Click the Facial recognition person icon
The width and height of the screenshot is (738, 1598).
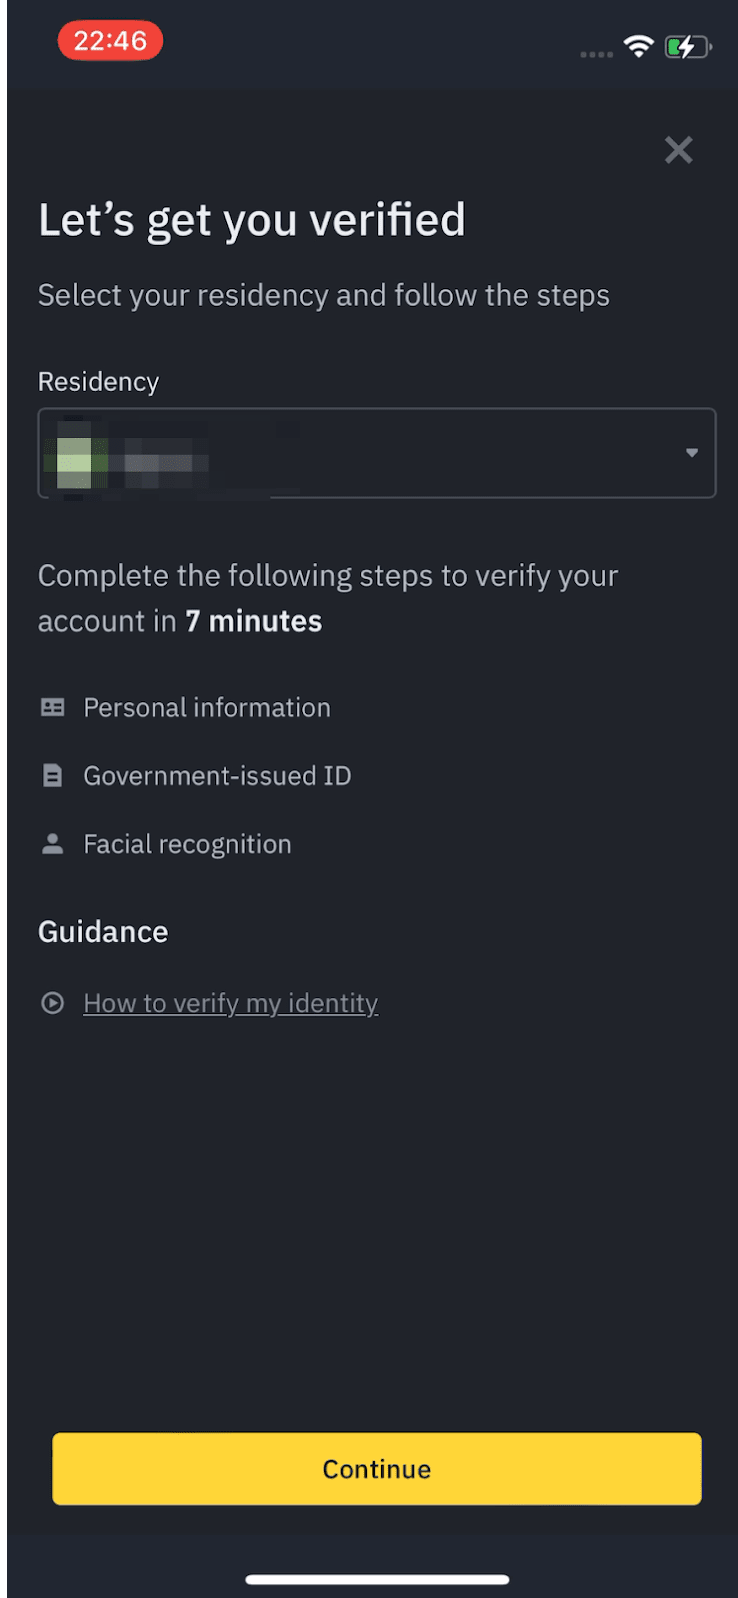click(x=53, y=843)
